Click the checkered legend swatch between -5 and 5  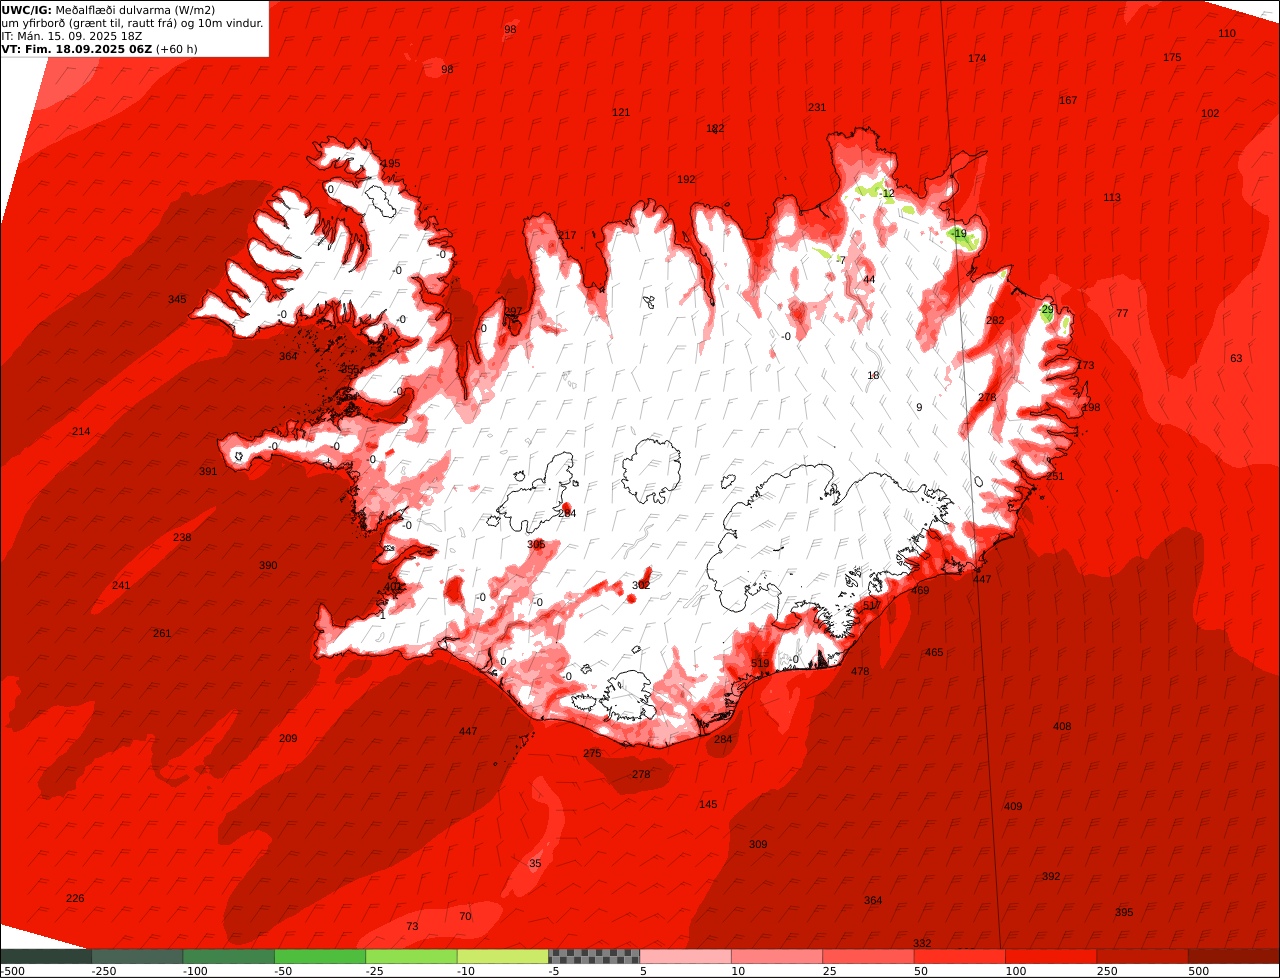coord(594,956)
